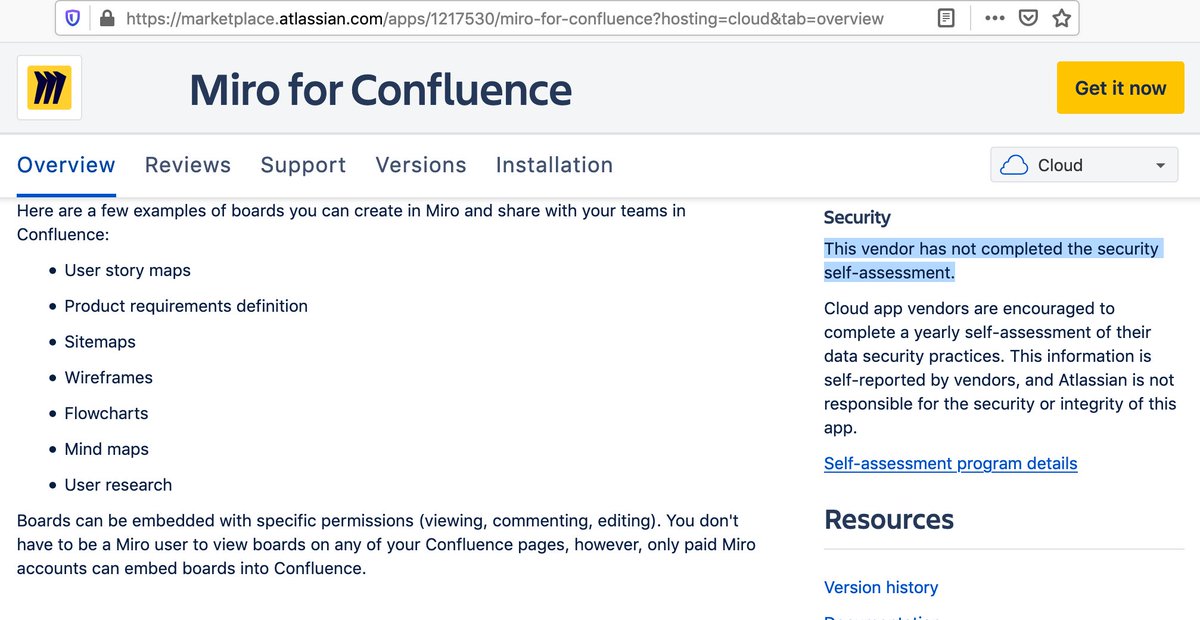Click the Get it now button
Screen dimensions: 1200x620
click(x=1120, y=88)
